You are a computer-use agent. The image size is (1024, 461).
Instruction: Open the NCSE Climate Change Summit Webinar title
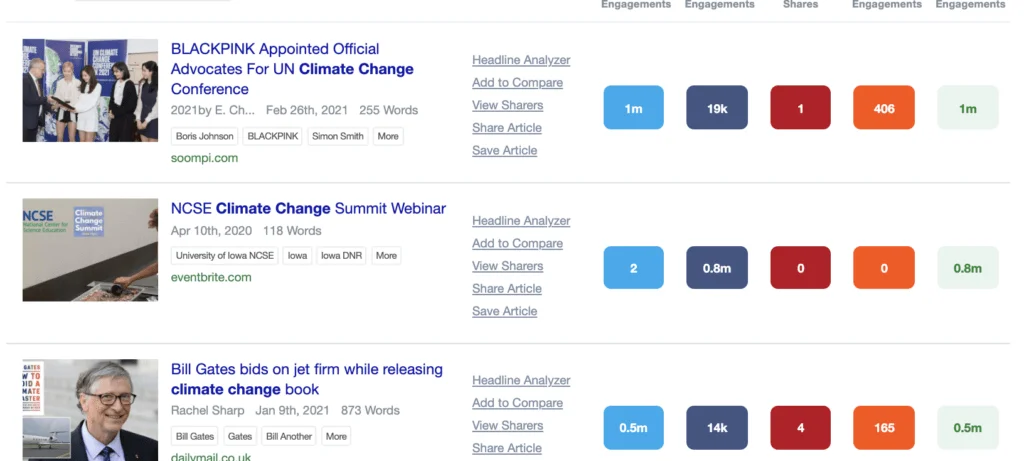[x=308, y=209]
